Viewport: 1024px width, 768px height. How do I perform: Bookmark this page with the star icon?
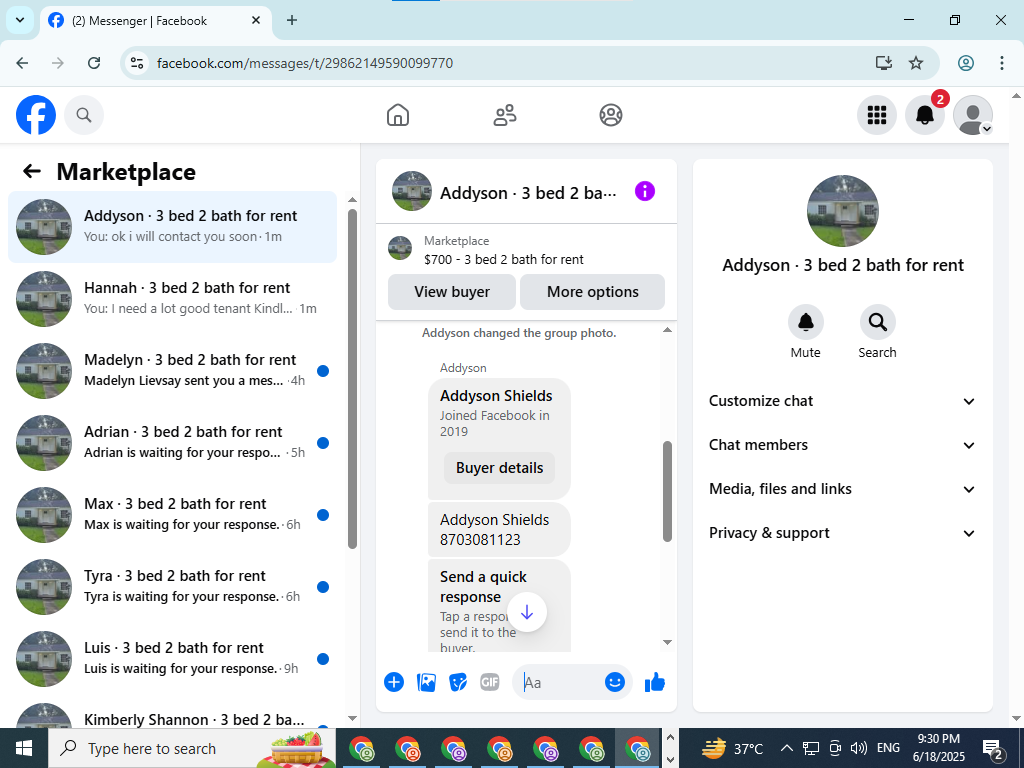916,63
